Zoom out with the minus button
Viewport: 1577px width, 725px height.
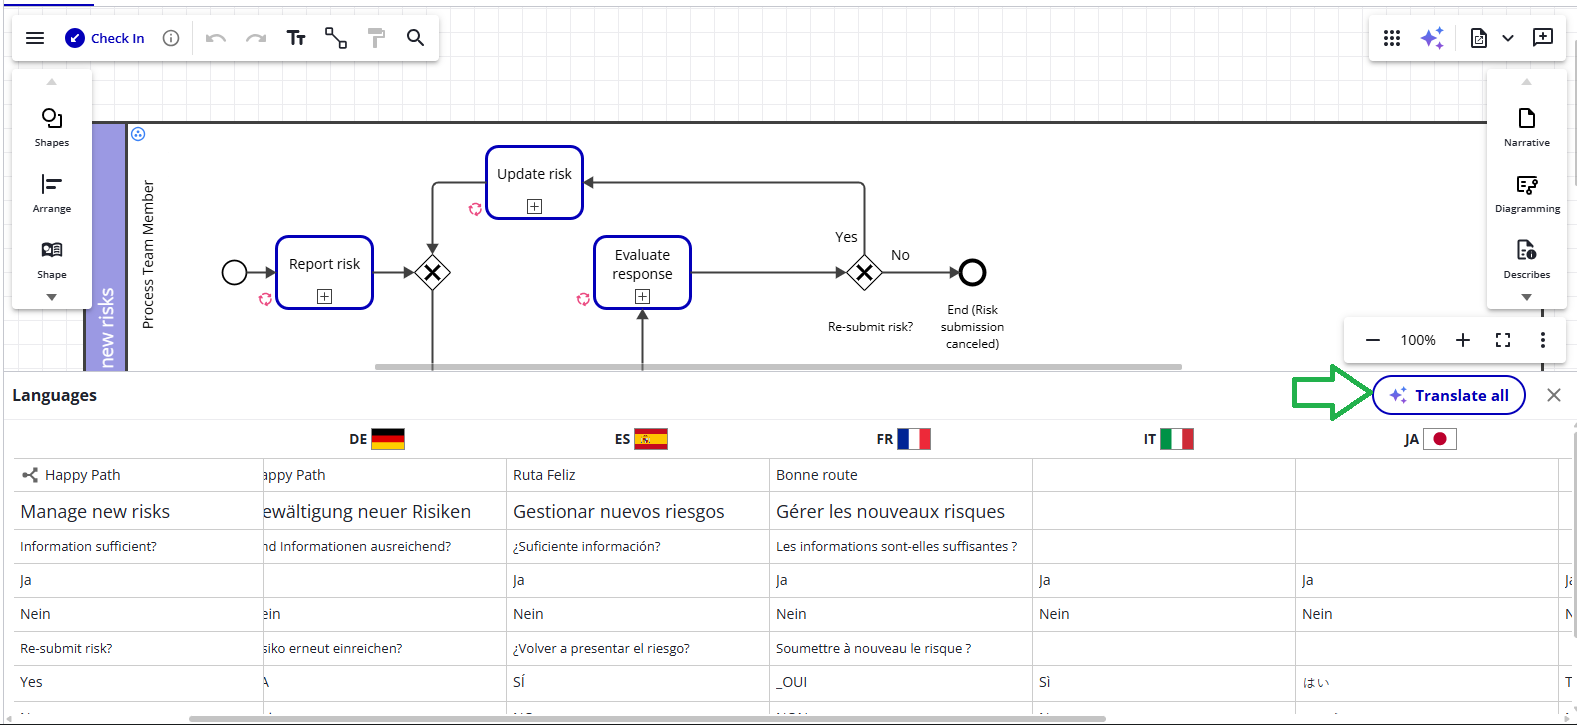(x=1373, y=340)
